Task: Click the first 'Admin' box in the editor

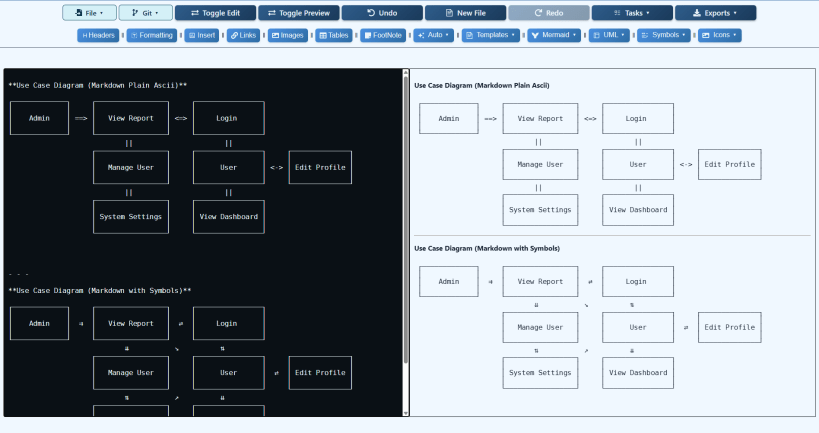Action: (39, 118)
